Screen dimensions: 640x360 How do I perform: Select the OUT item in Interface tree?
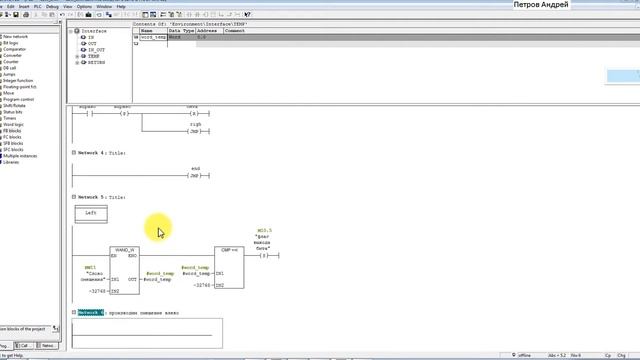click(x=92, y=44)
